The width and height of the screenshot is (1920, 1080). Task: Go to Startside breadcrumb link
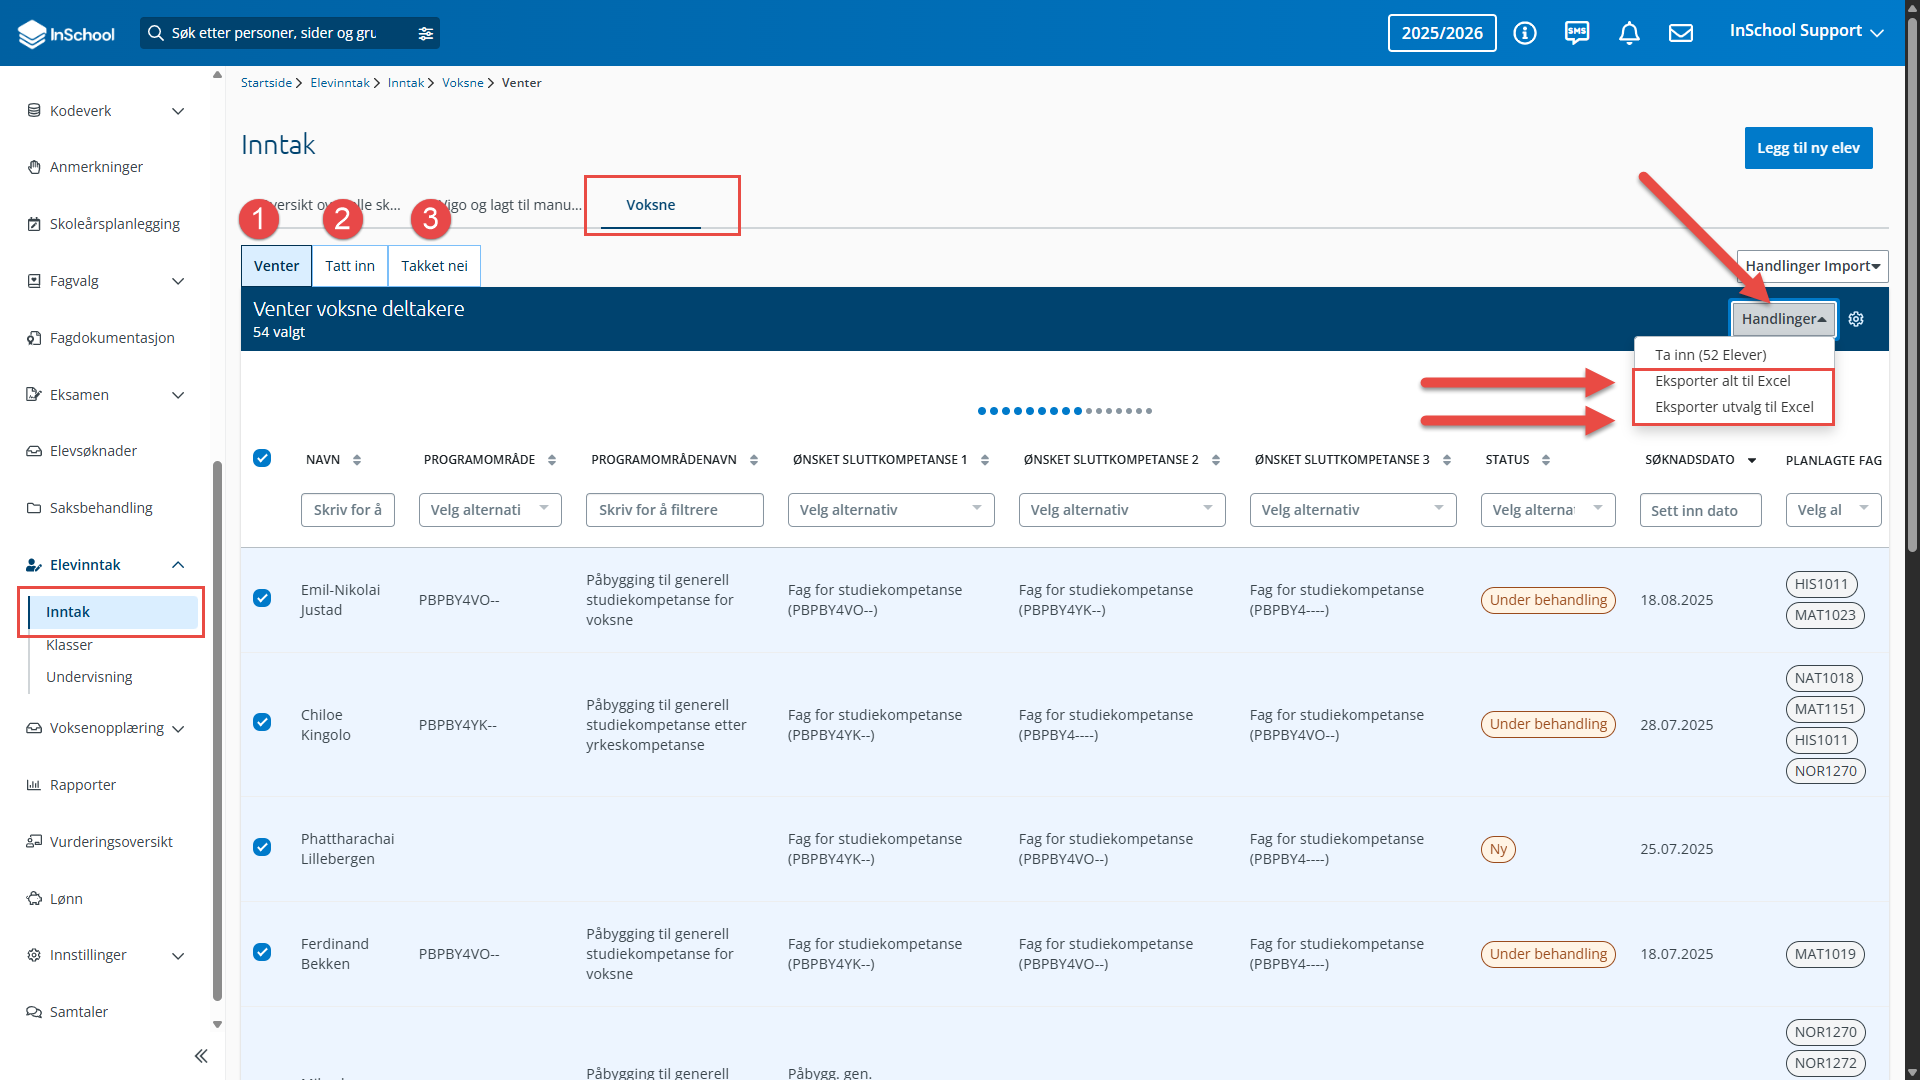pyautogui.click(x=266, y=83)
